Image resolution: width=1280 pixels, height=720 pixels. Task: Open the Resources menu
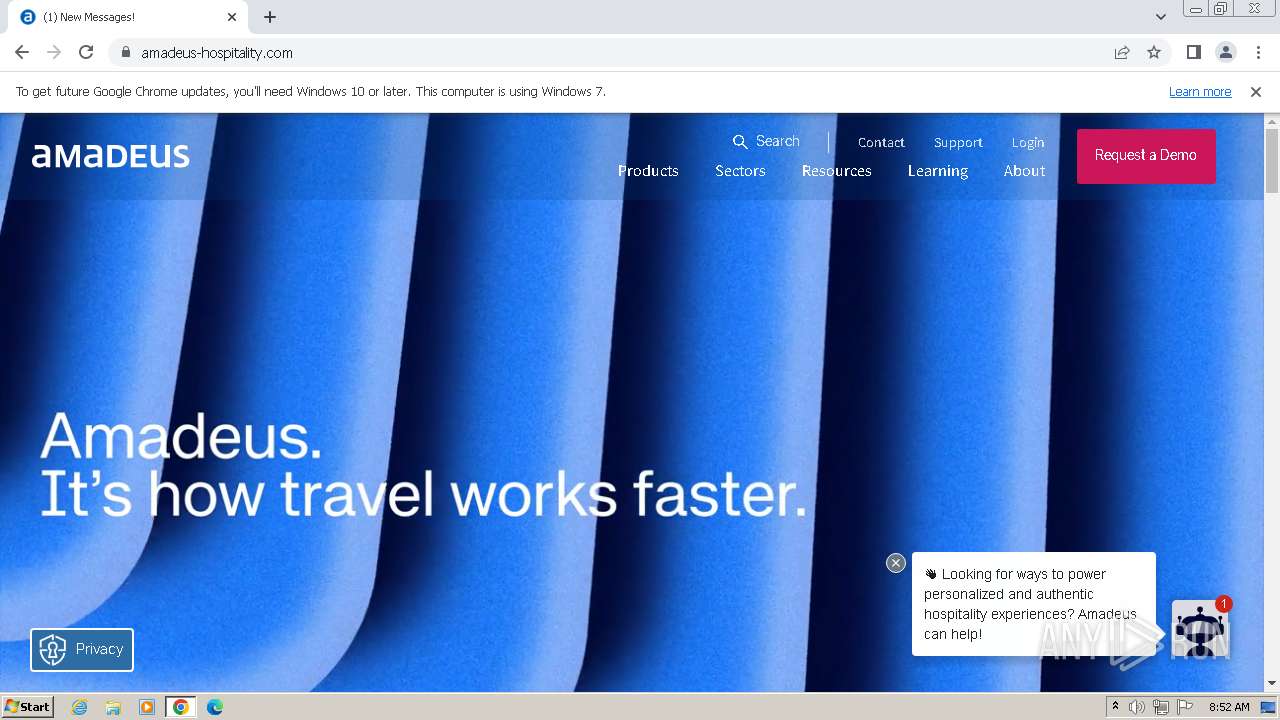click(x=837, y=171)
